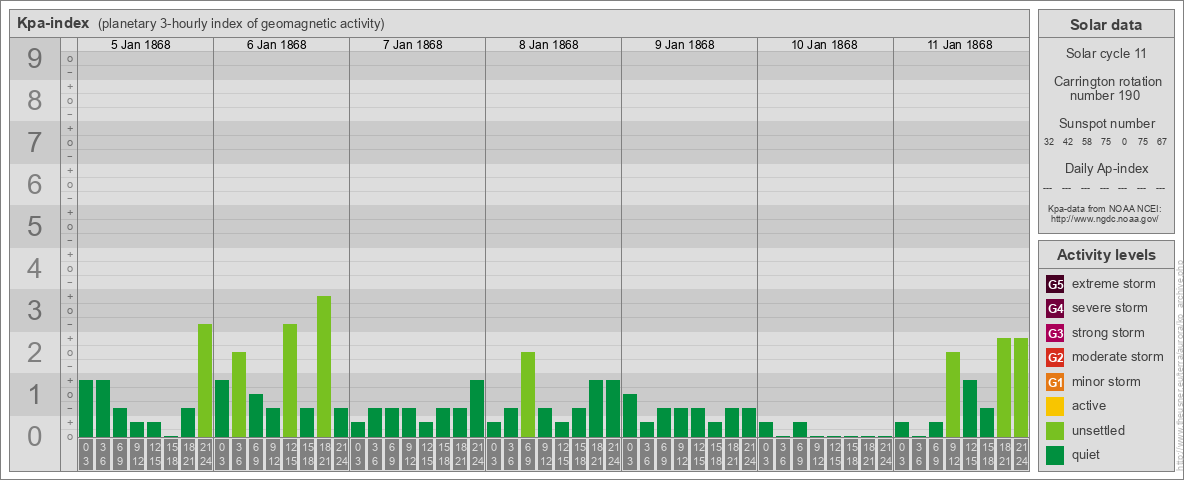The image size is (1184, 480).
Task: Click the 6 Jan 12-15h light green bar
Action: point(290,380)
